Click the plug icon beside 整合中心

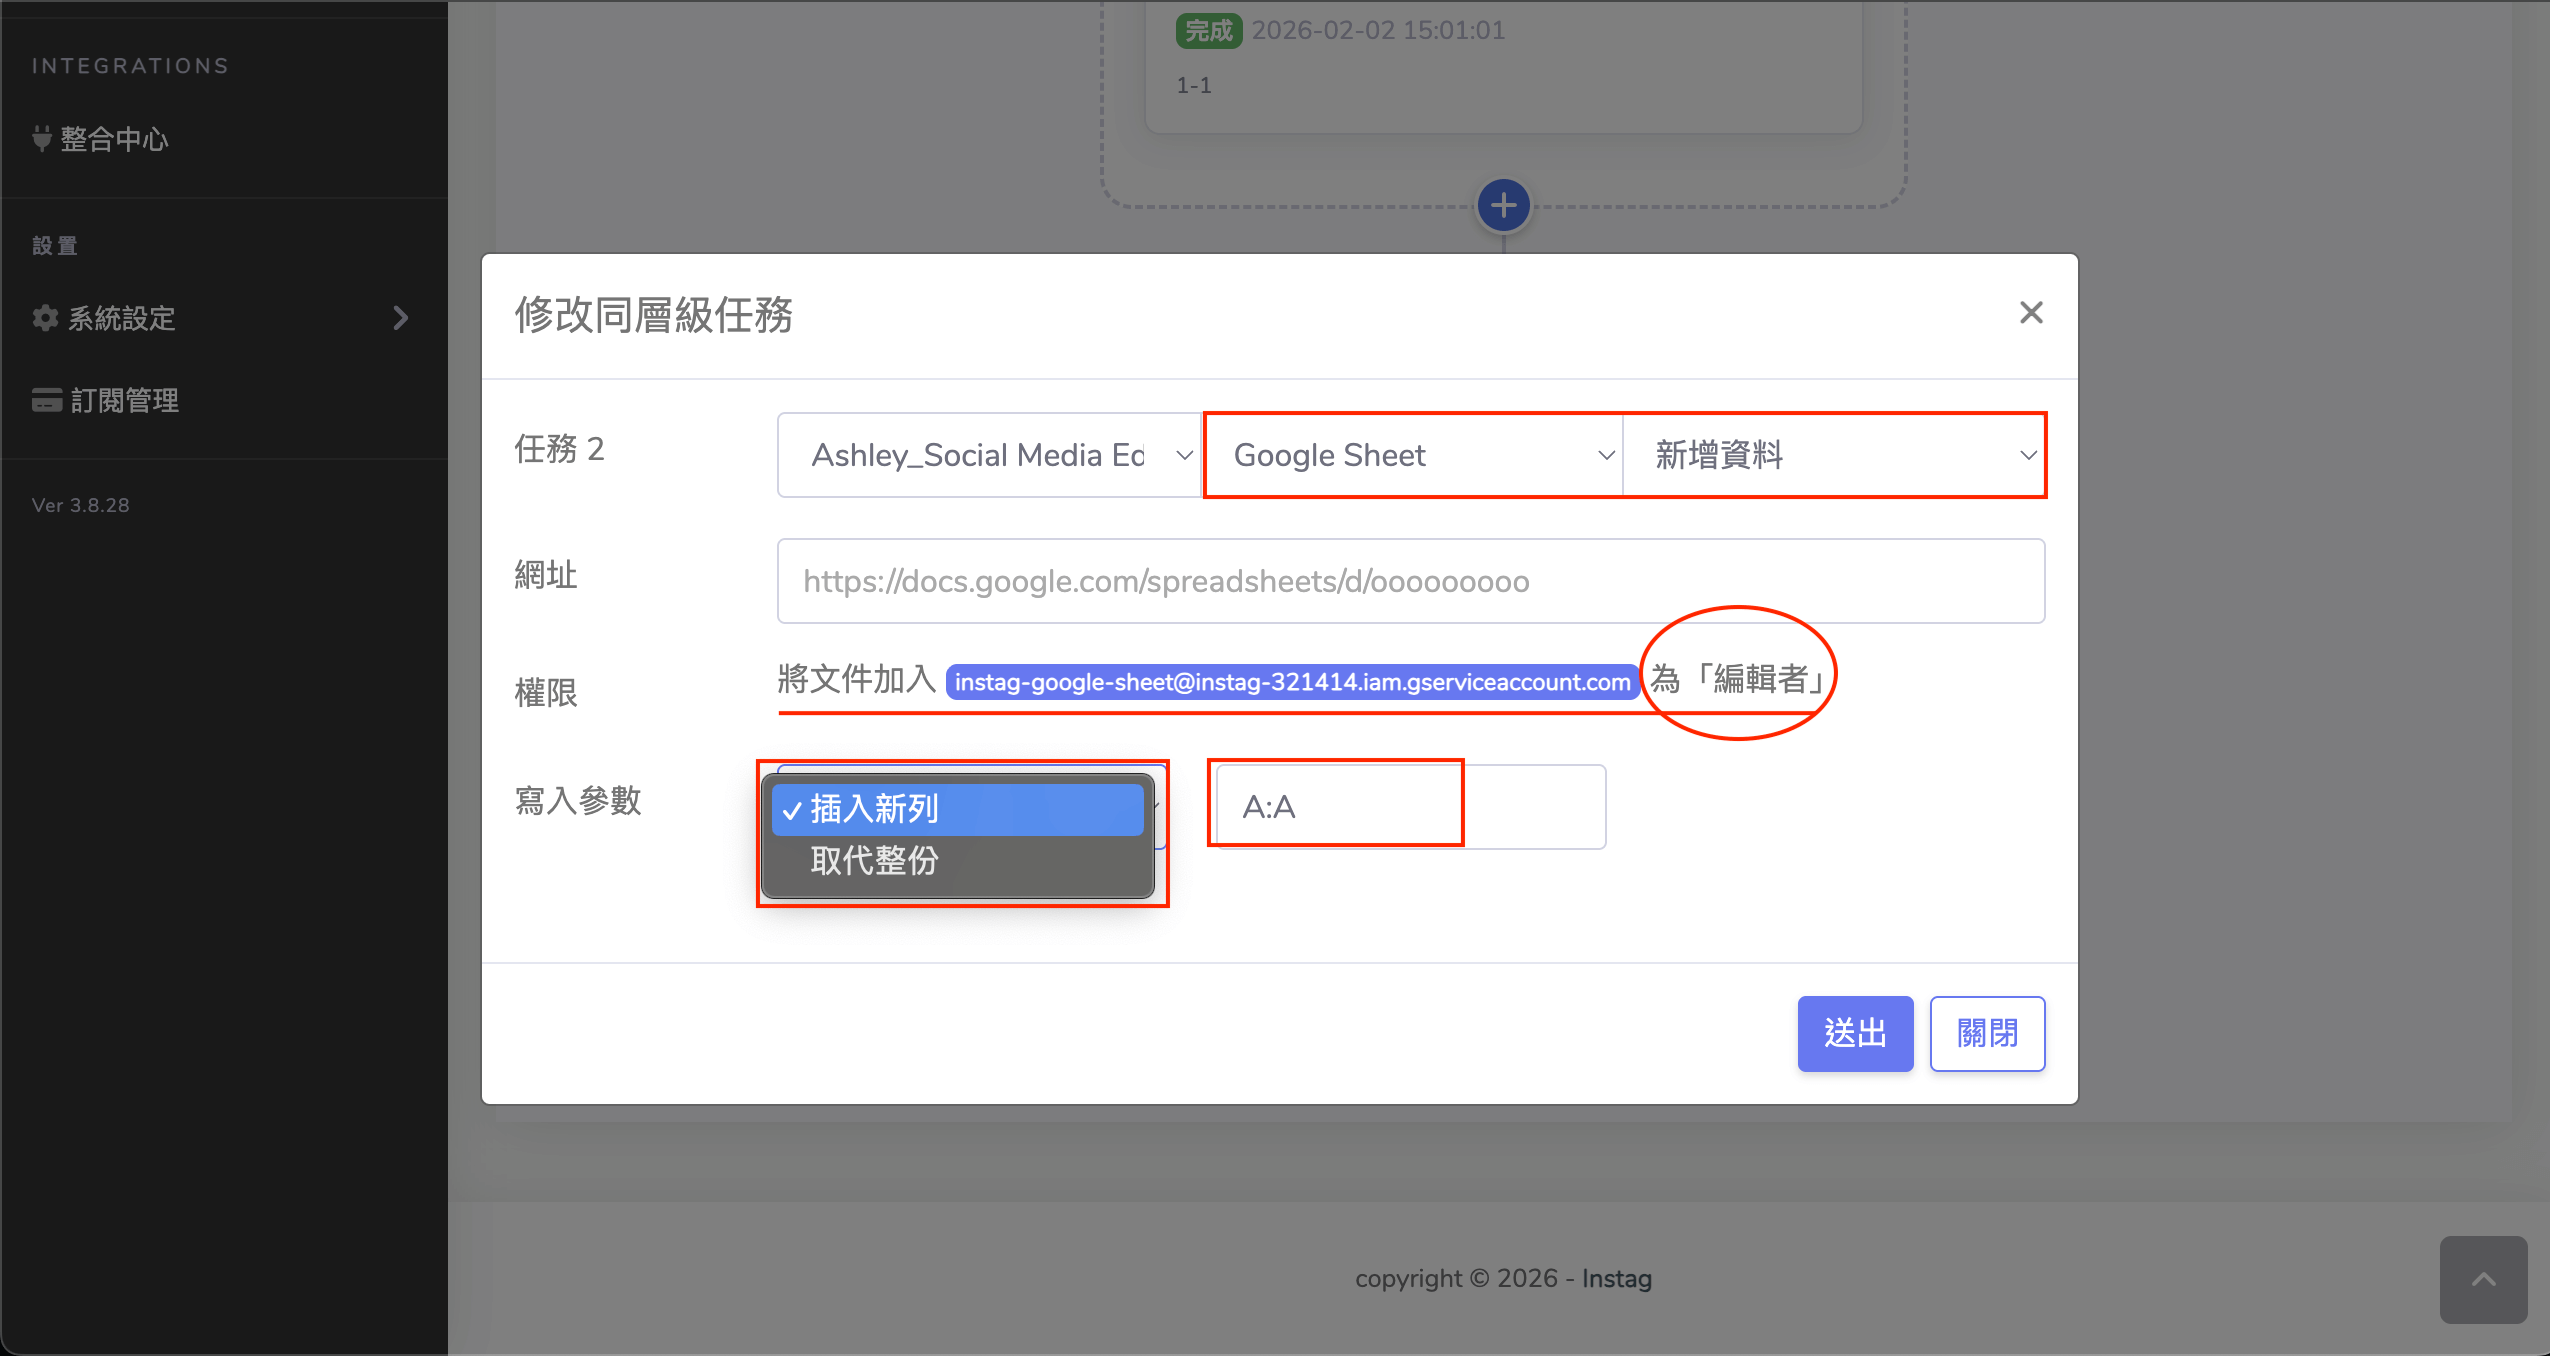pyautogui.click(x=42, y=139)
